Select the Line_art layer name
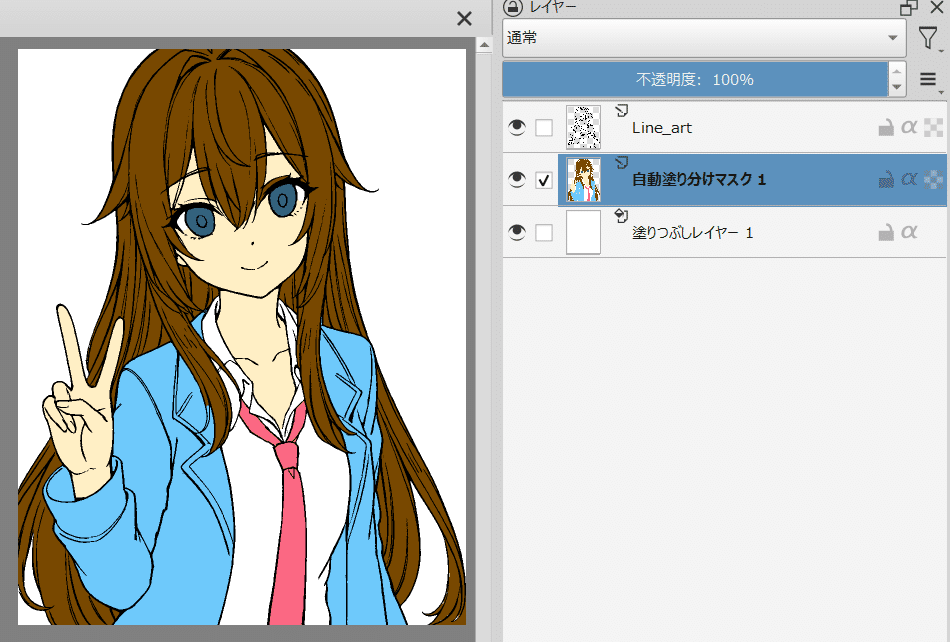 (662, 128)
